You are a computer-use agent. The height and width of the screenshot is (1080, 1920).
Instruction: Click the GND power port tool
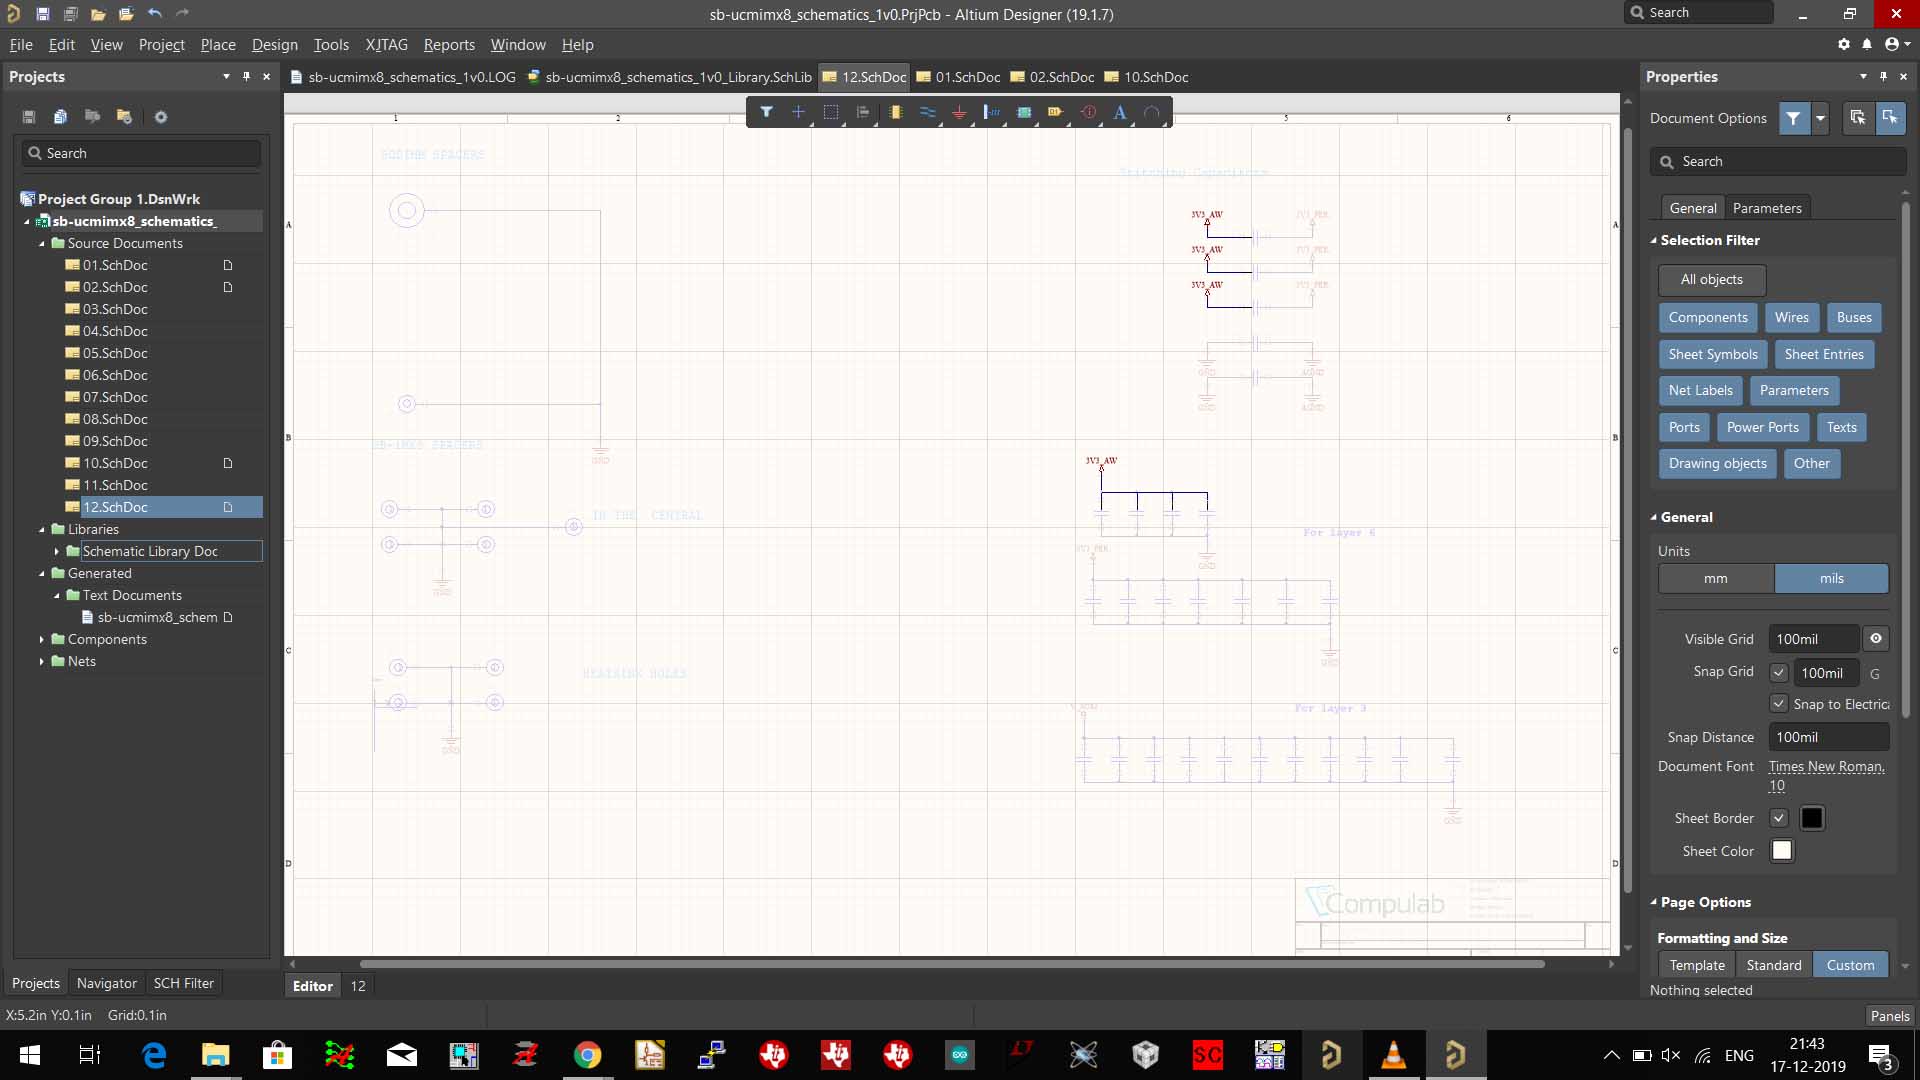959,112
